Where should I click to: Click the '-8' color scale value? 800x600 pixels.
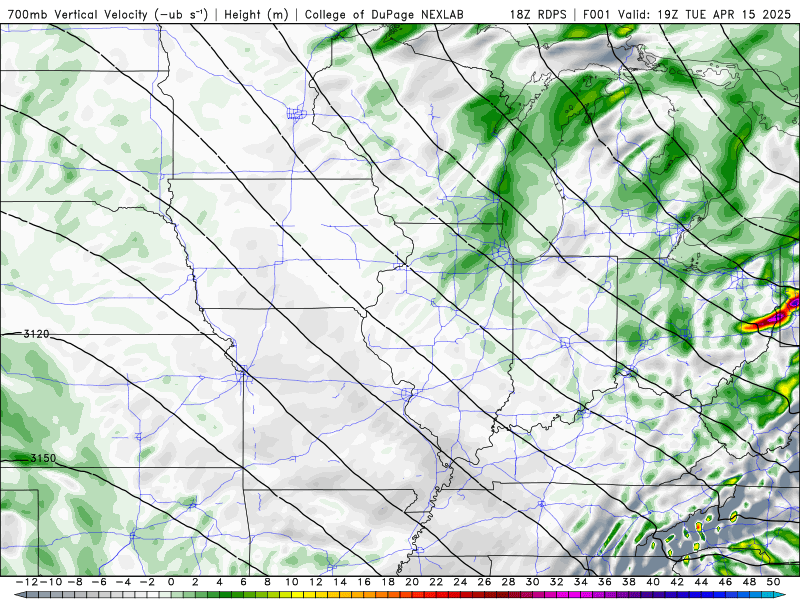tap(75, 582)
